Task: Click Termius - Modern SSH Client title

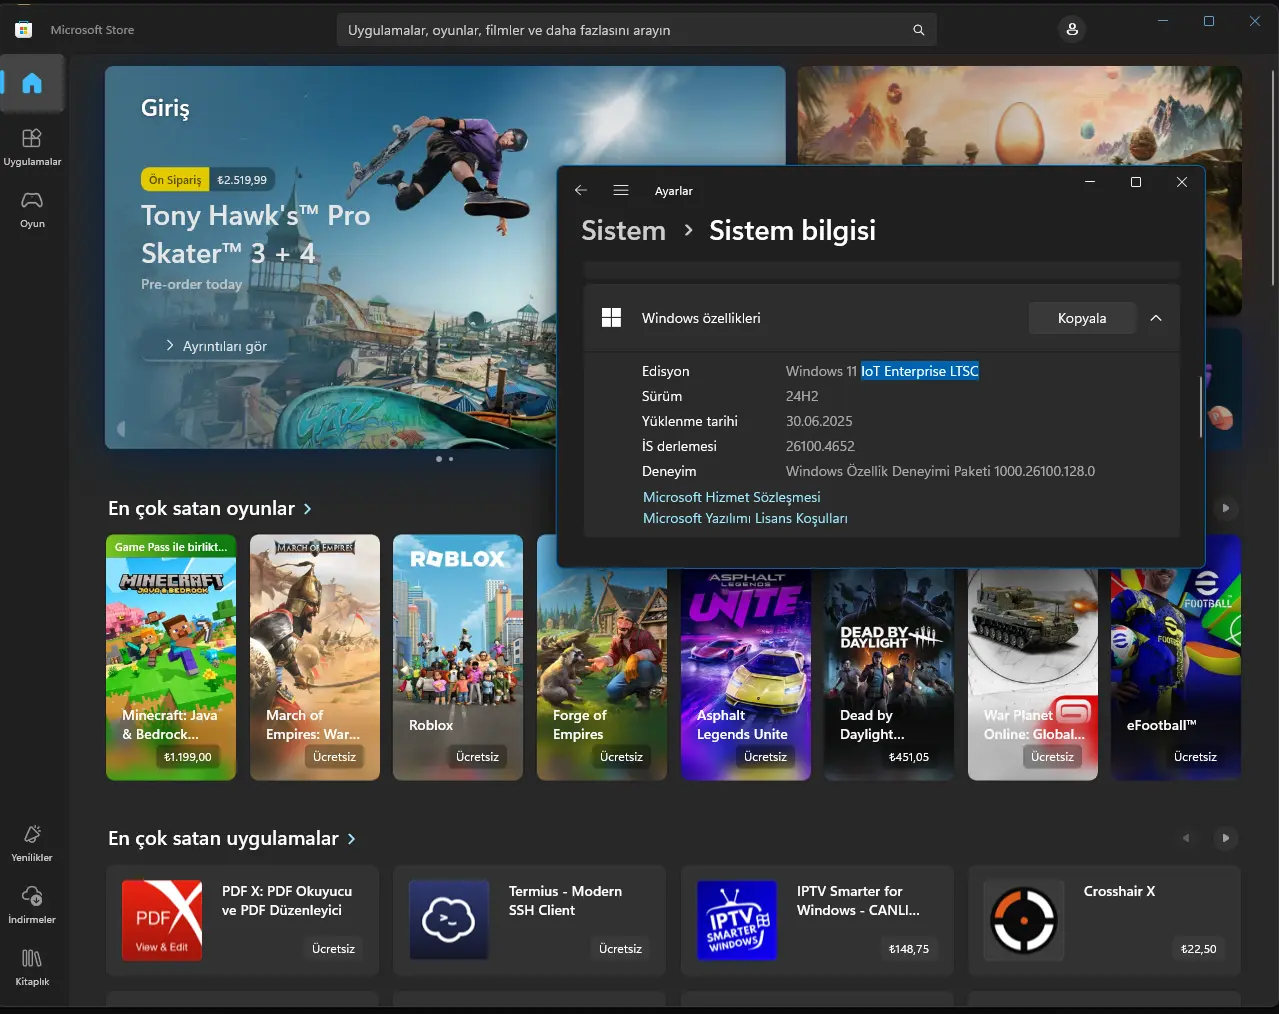Action: (x=565, y=901)
